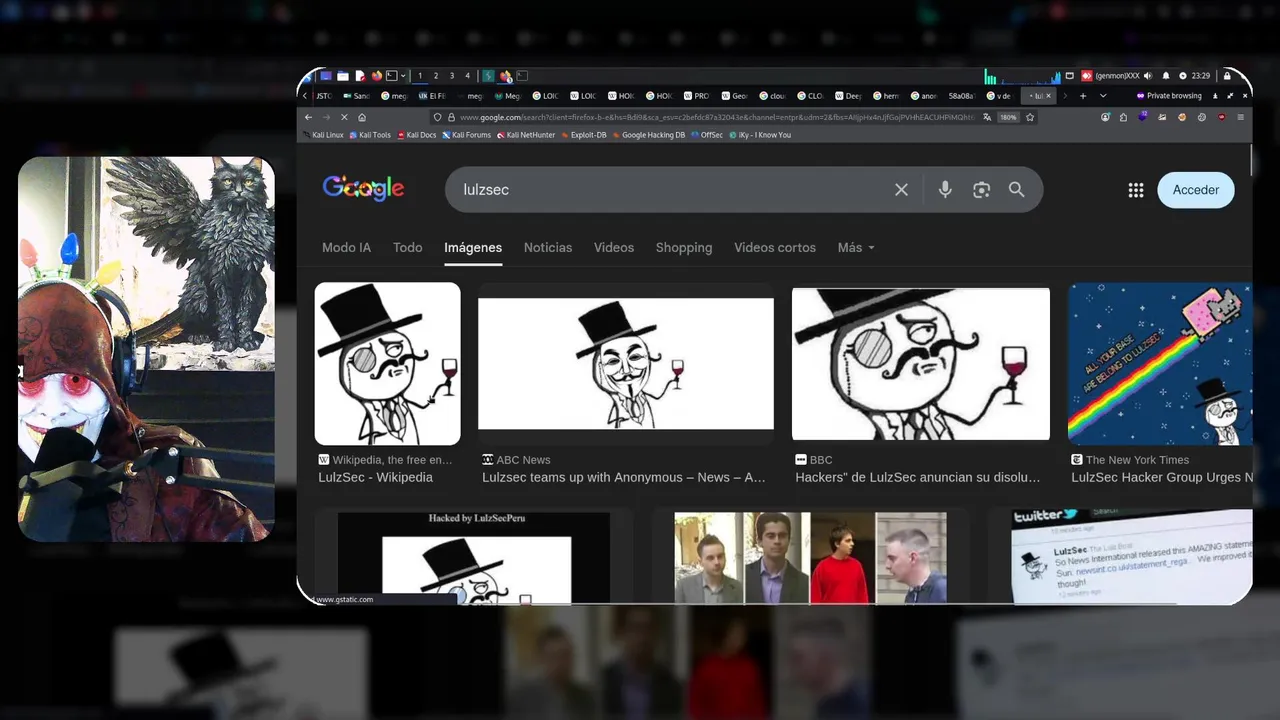Switch to the PRO Wikipedia tab
The width and height of the screenshot is (1280, 720).
click(697, 96)
